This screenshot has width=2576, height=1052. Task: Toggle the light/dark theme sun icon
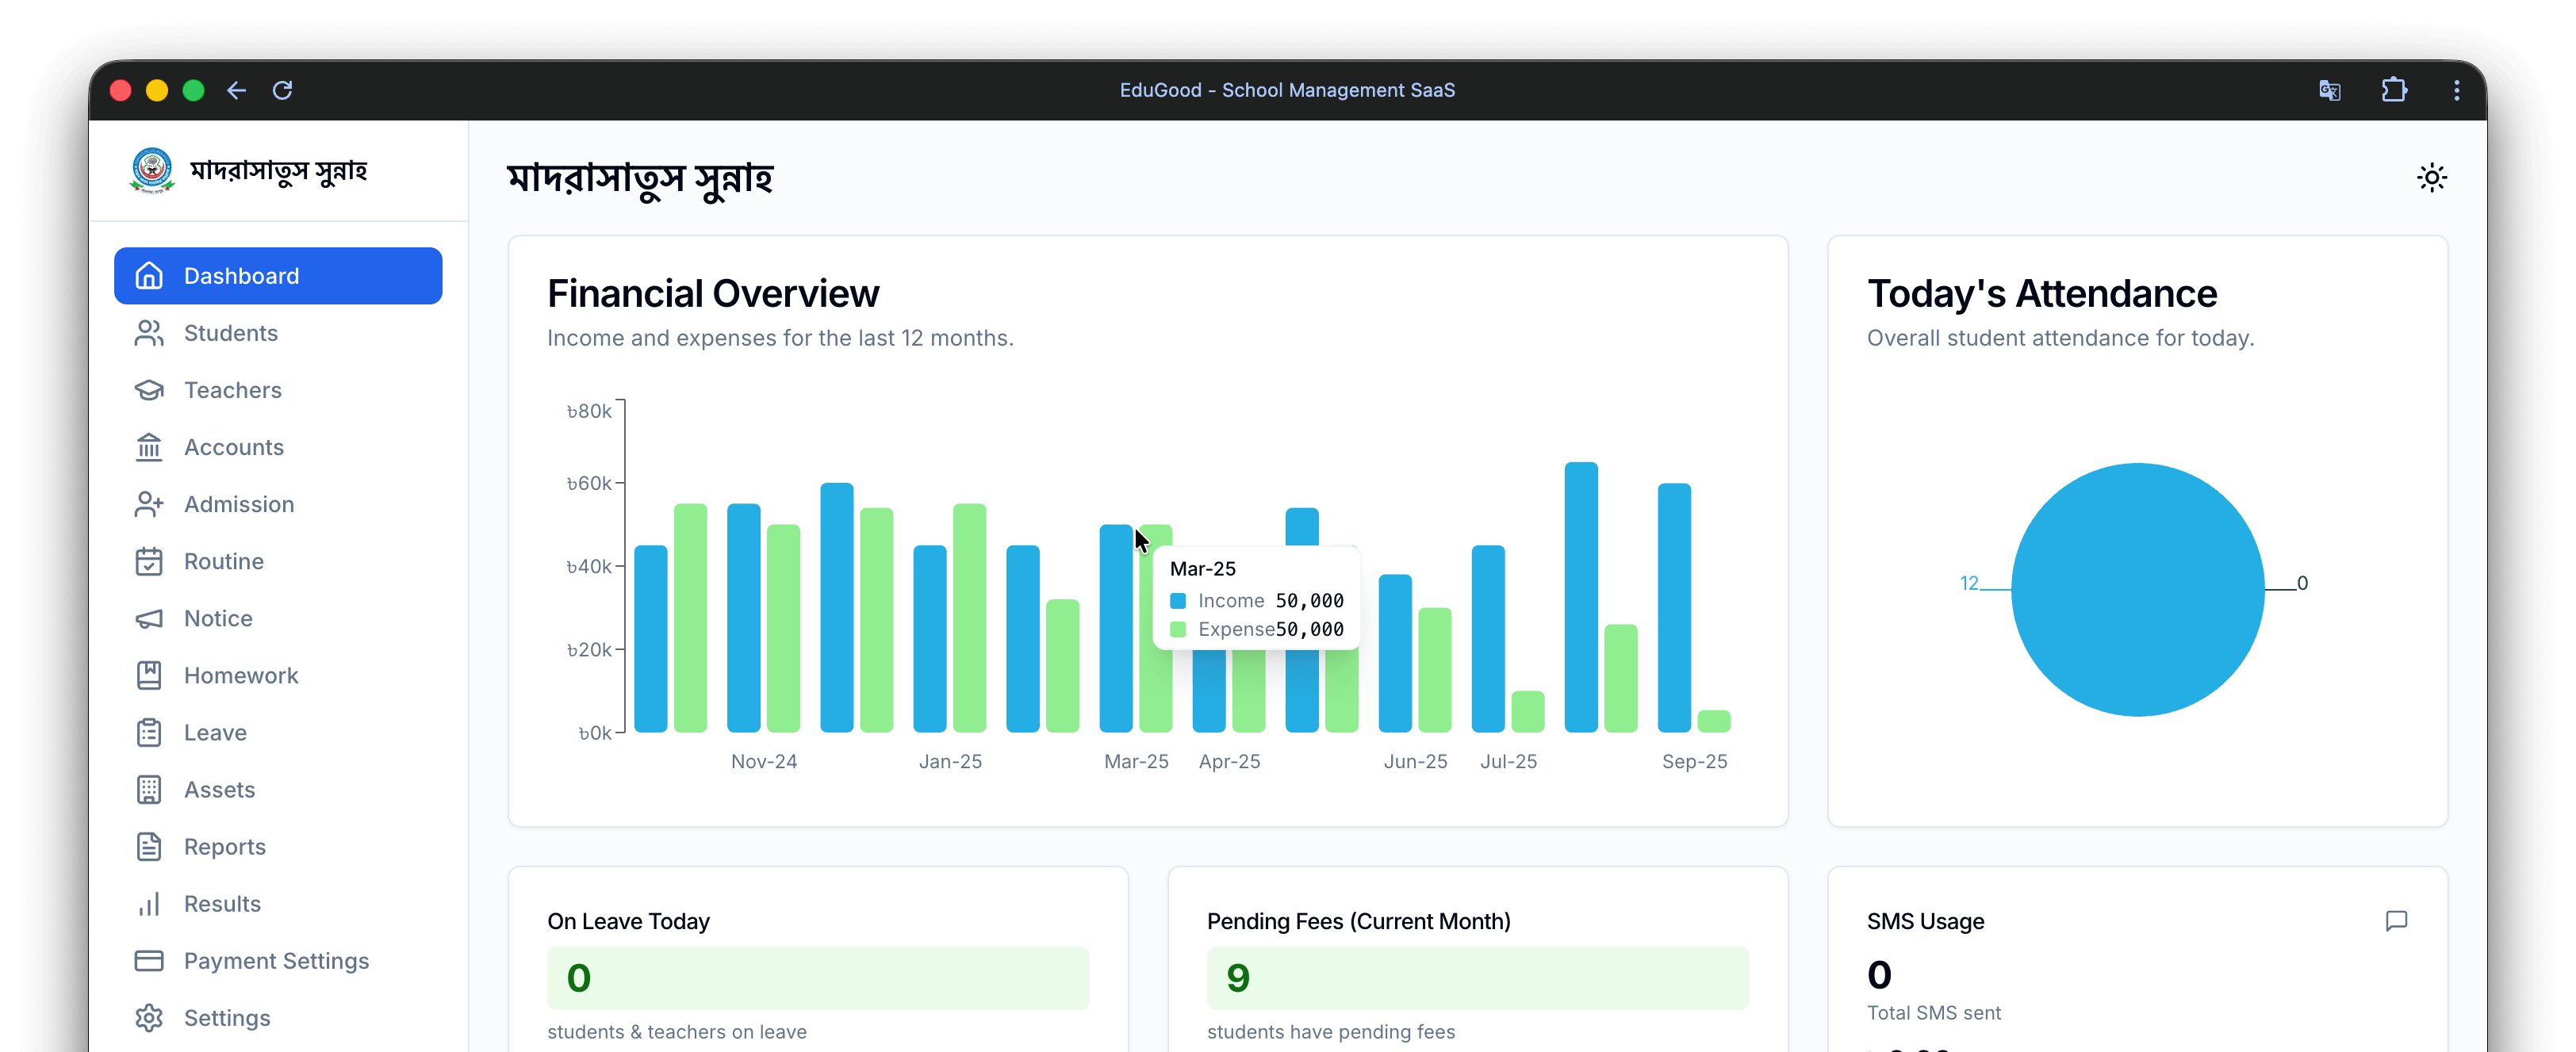[2431, 178]
